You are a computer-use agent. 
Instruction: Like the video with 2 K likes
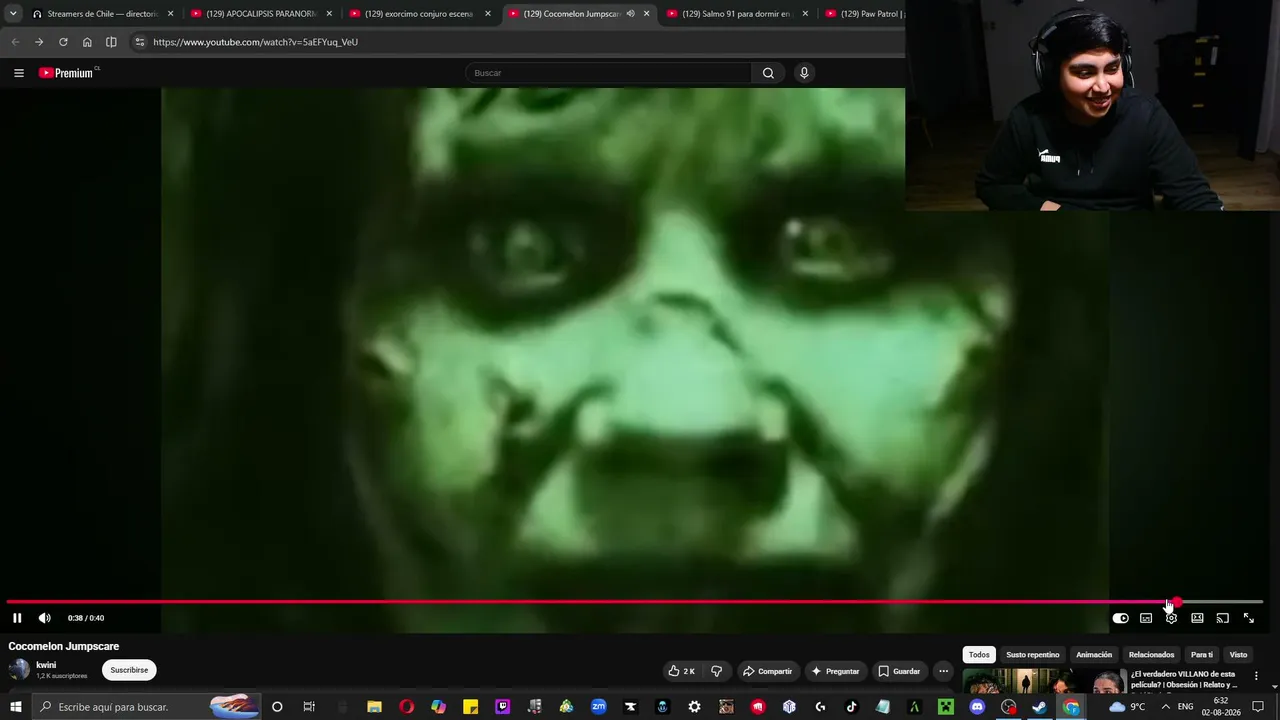pos(682,671)
